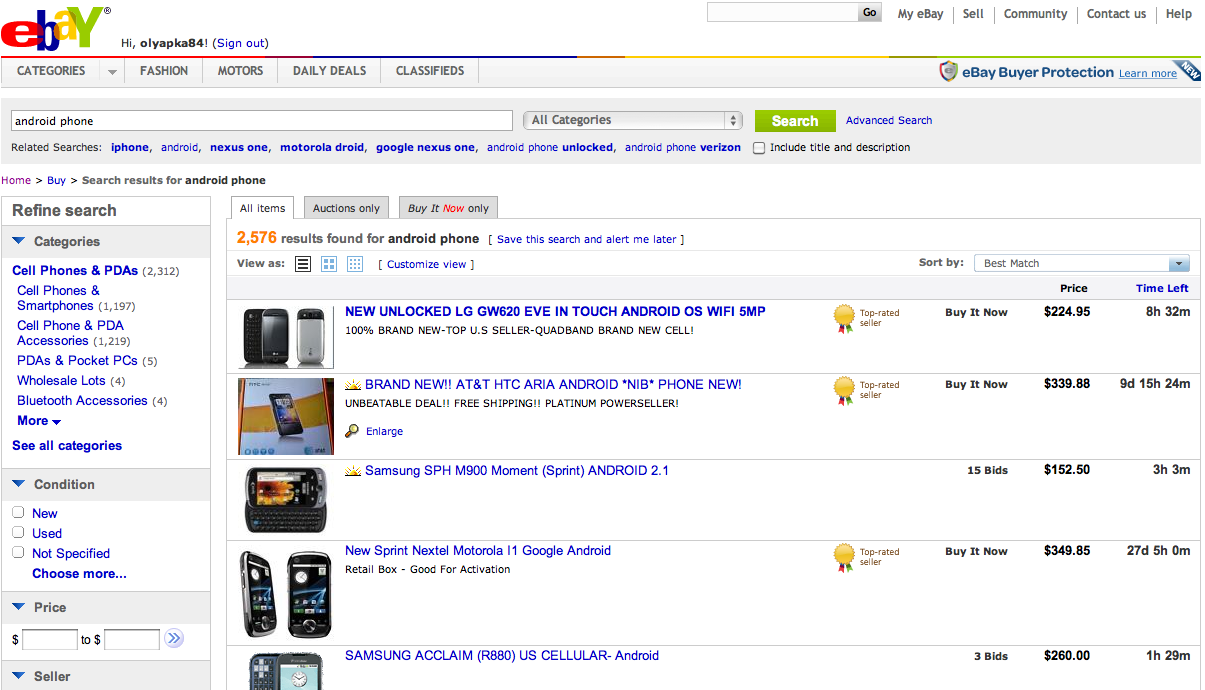Open the Sort by Best Match dropdown

pyautogui.click(x=1081, y=263)
